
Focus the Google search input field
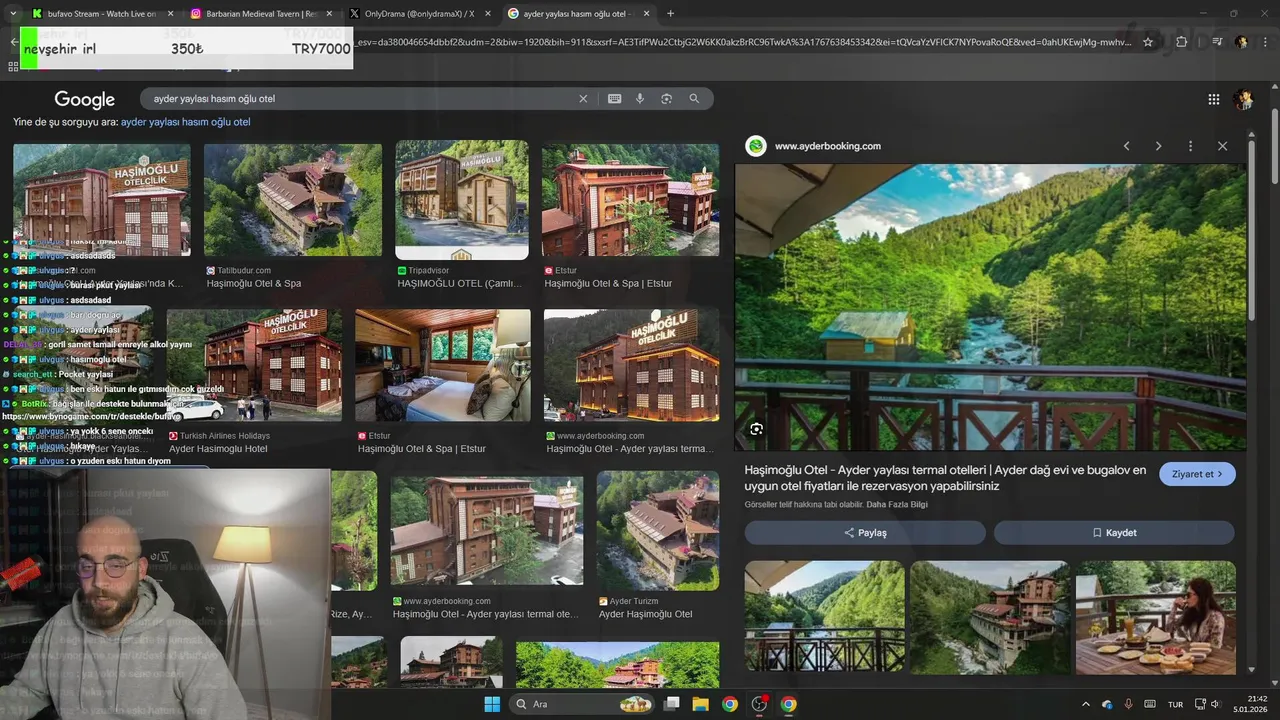click(x=360, y=99)
